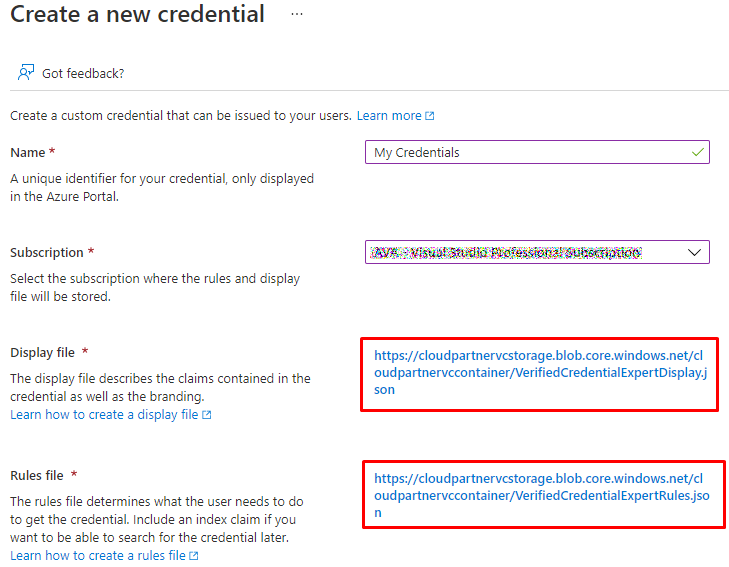Click the Got feedback? button
Viewport: 729px width, 567px height.
pyautogui.click(x=82, y=73)
